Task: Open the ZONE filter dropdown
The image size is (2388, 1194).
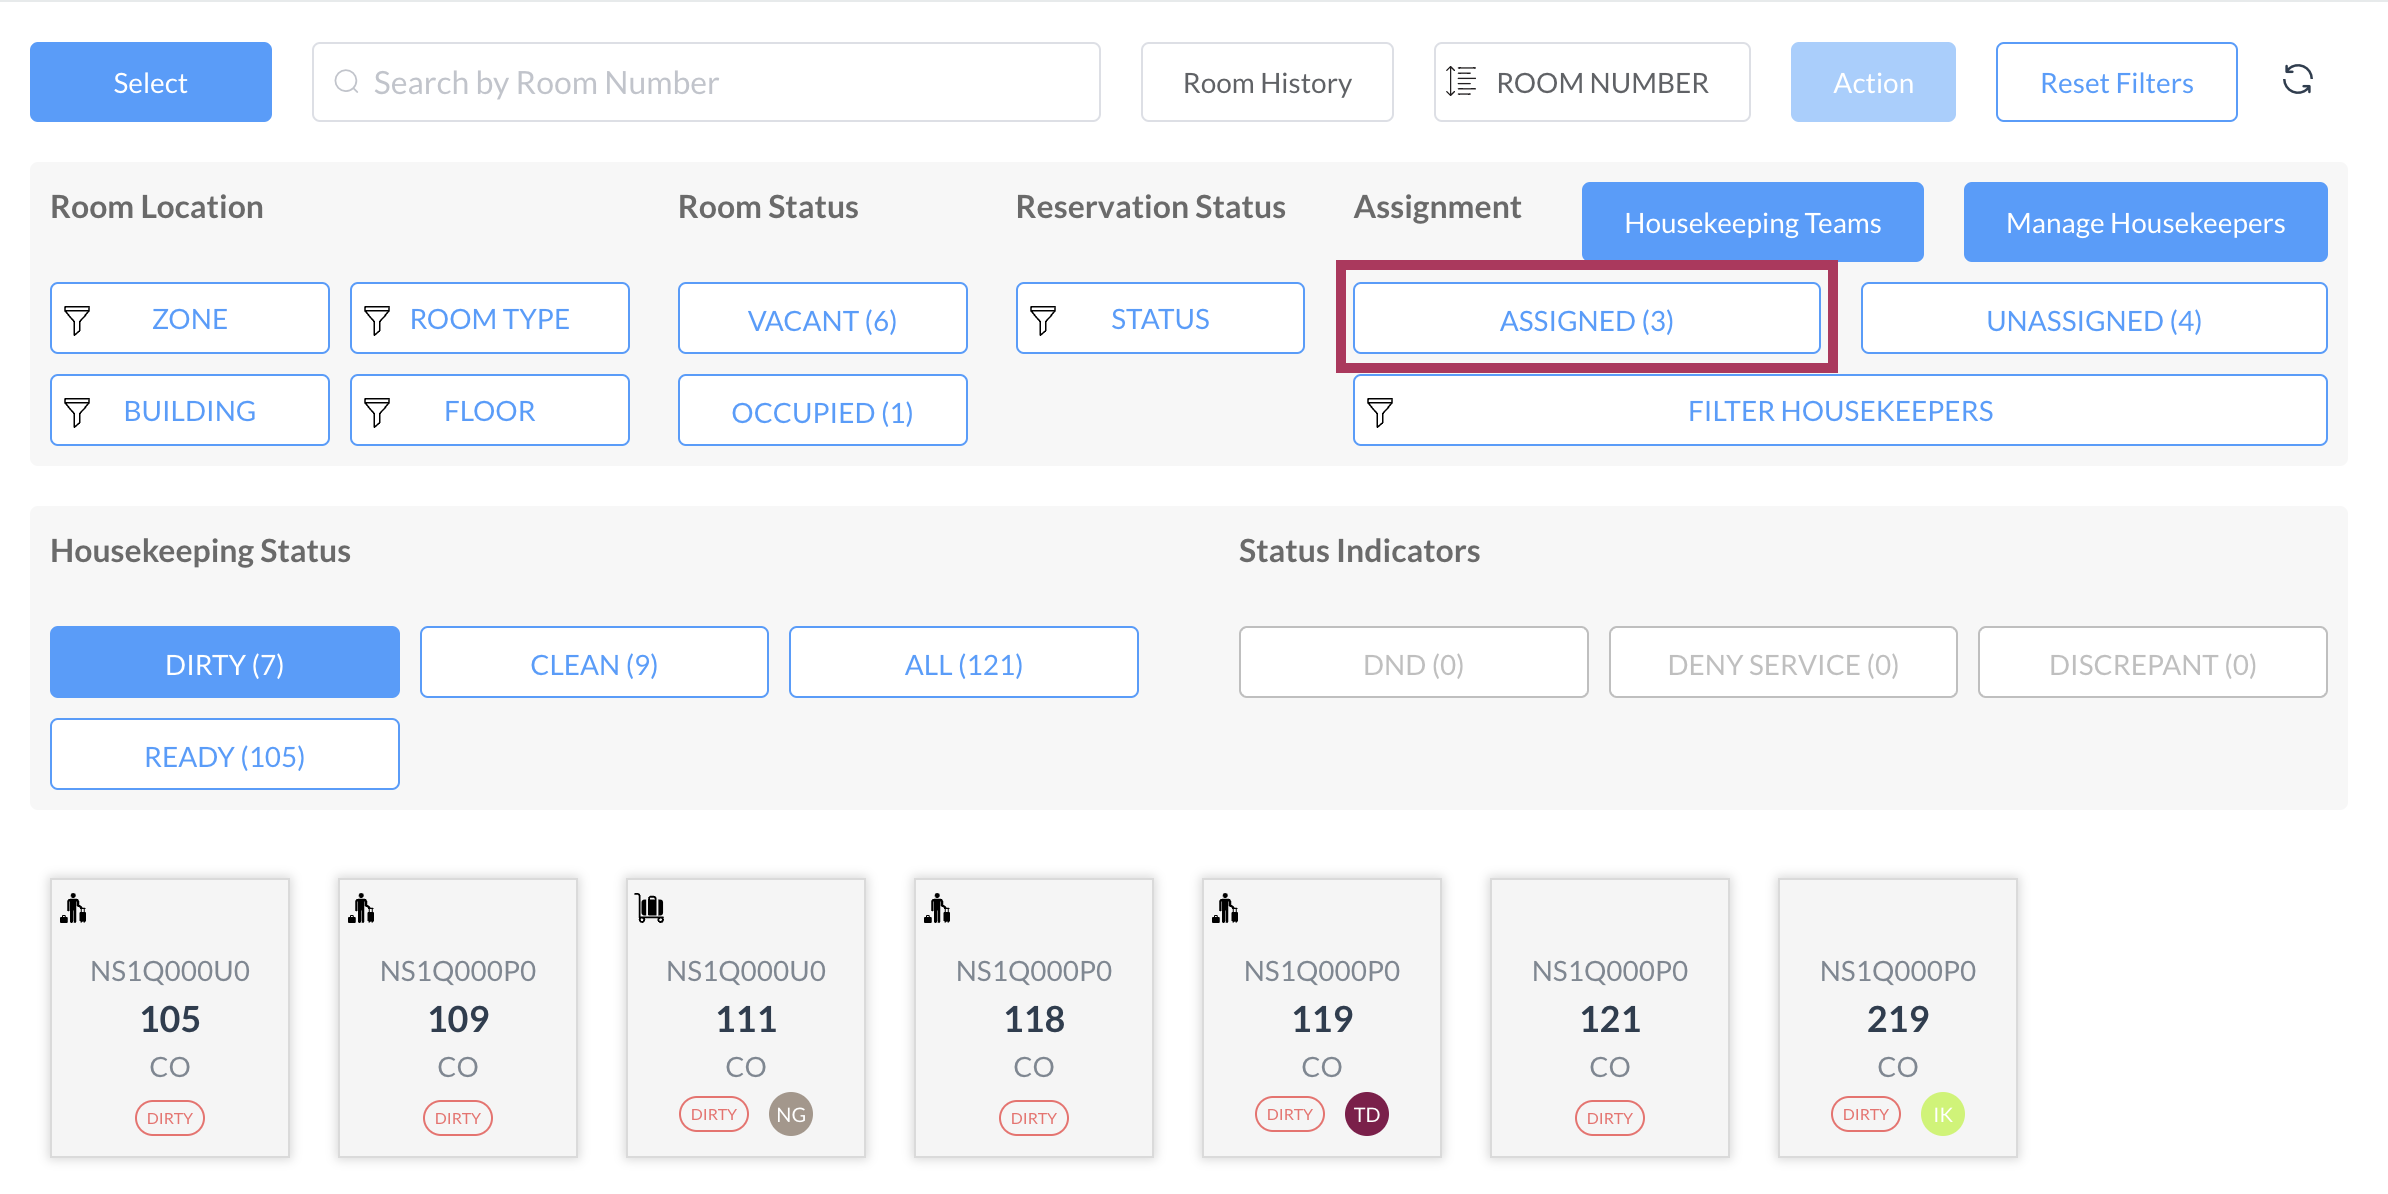Action: (190, 319)
